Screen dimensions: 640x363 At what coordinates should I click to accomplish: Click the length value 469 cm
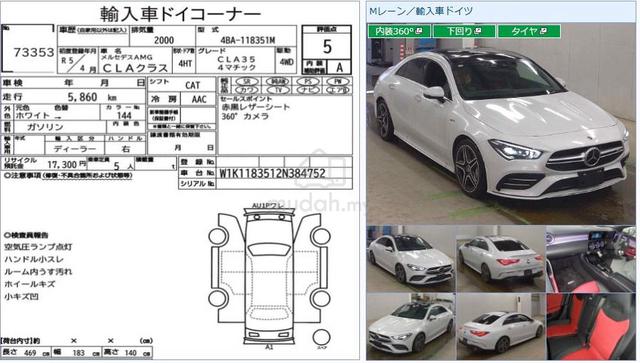coord(36,353)
